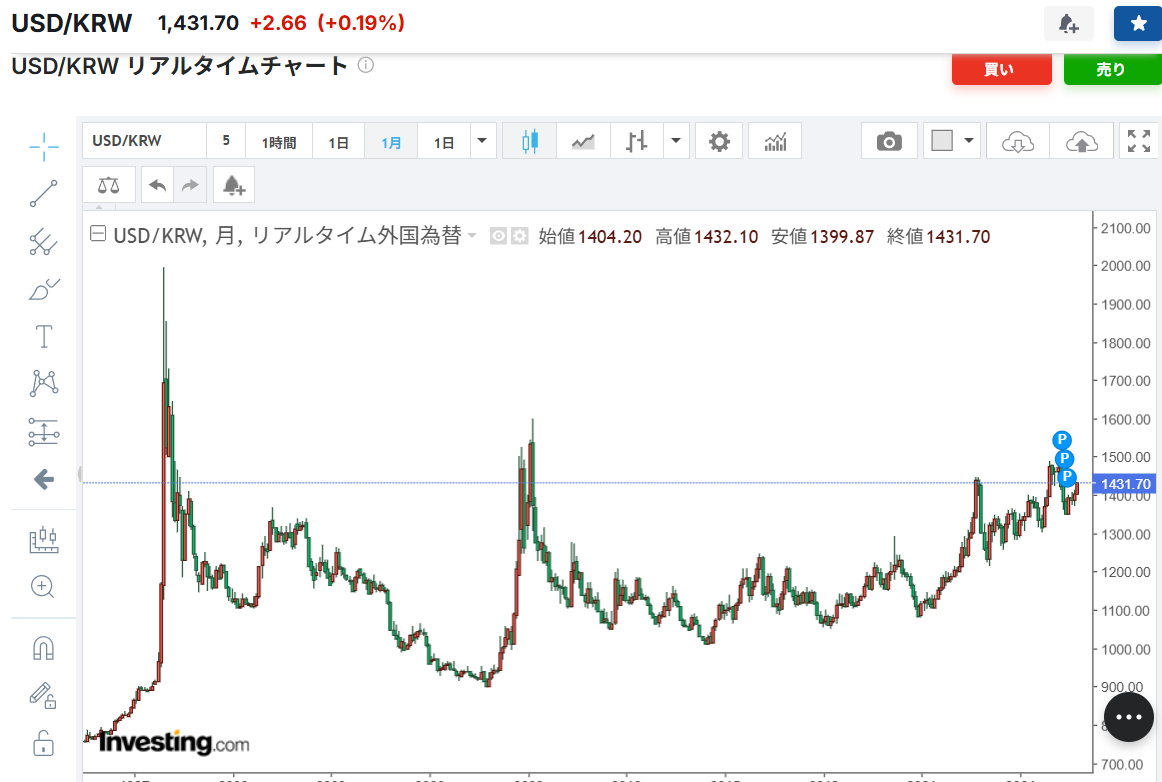1162x782 pixels.
Task: Toggle lock all drawing tools
Action: [44, 742]
